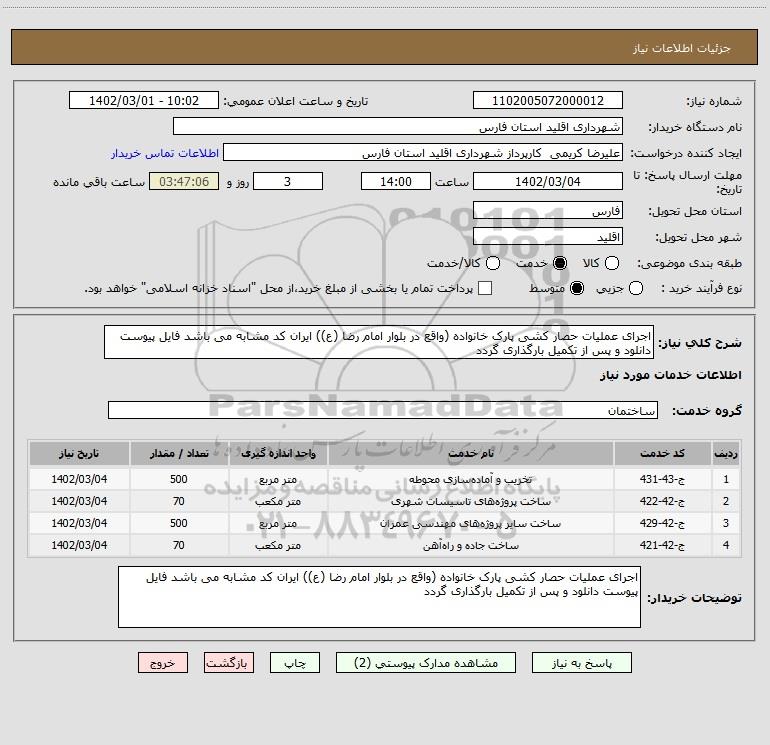770x745 pixels.
Task: Click the delivery city field اقلید
Action: pyautogui.click(x=548, y=237)
